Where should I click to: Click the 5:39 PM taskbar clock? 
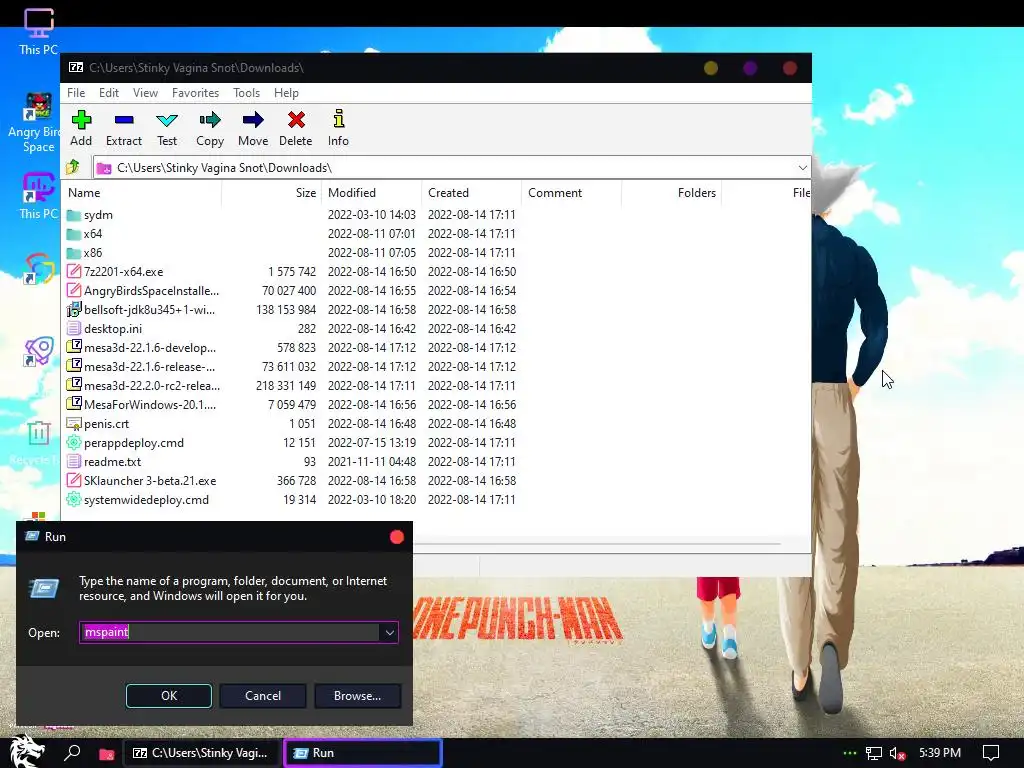pyautogui.click(x=940, y=753)
